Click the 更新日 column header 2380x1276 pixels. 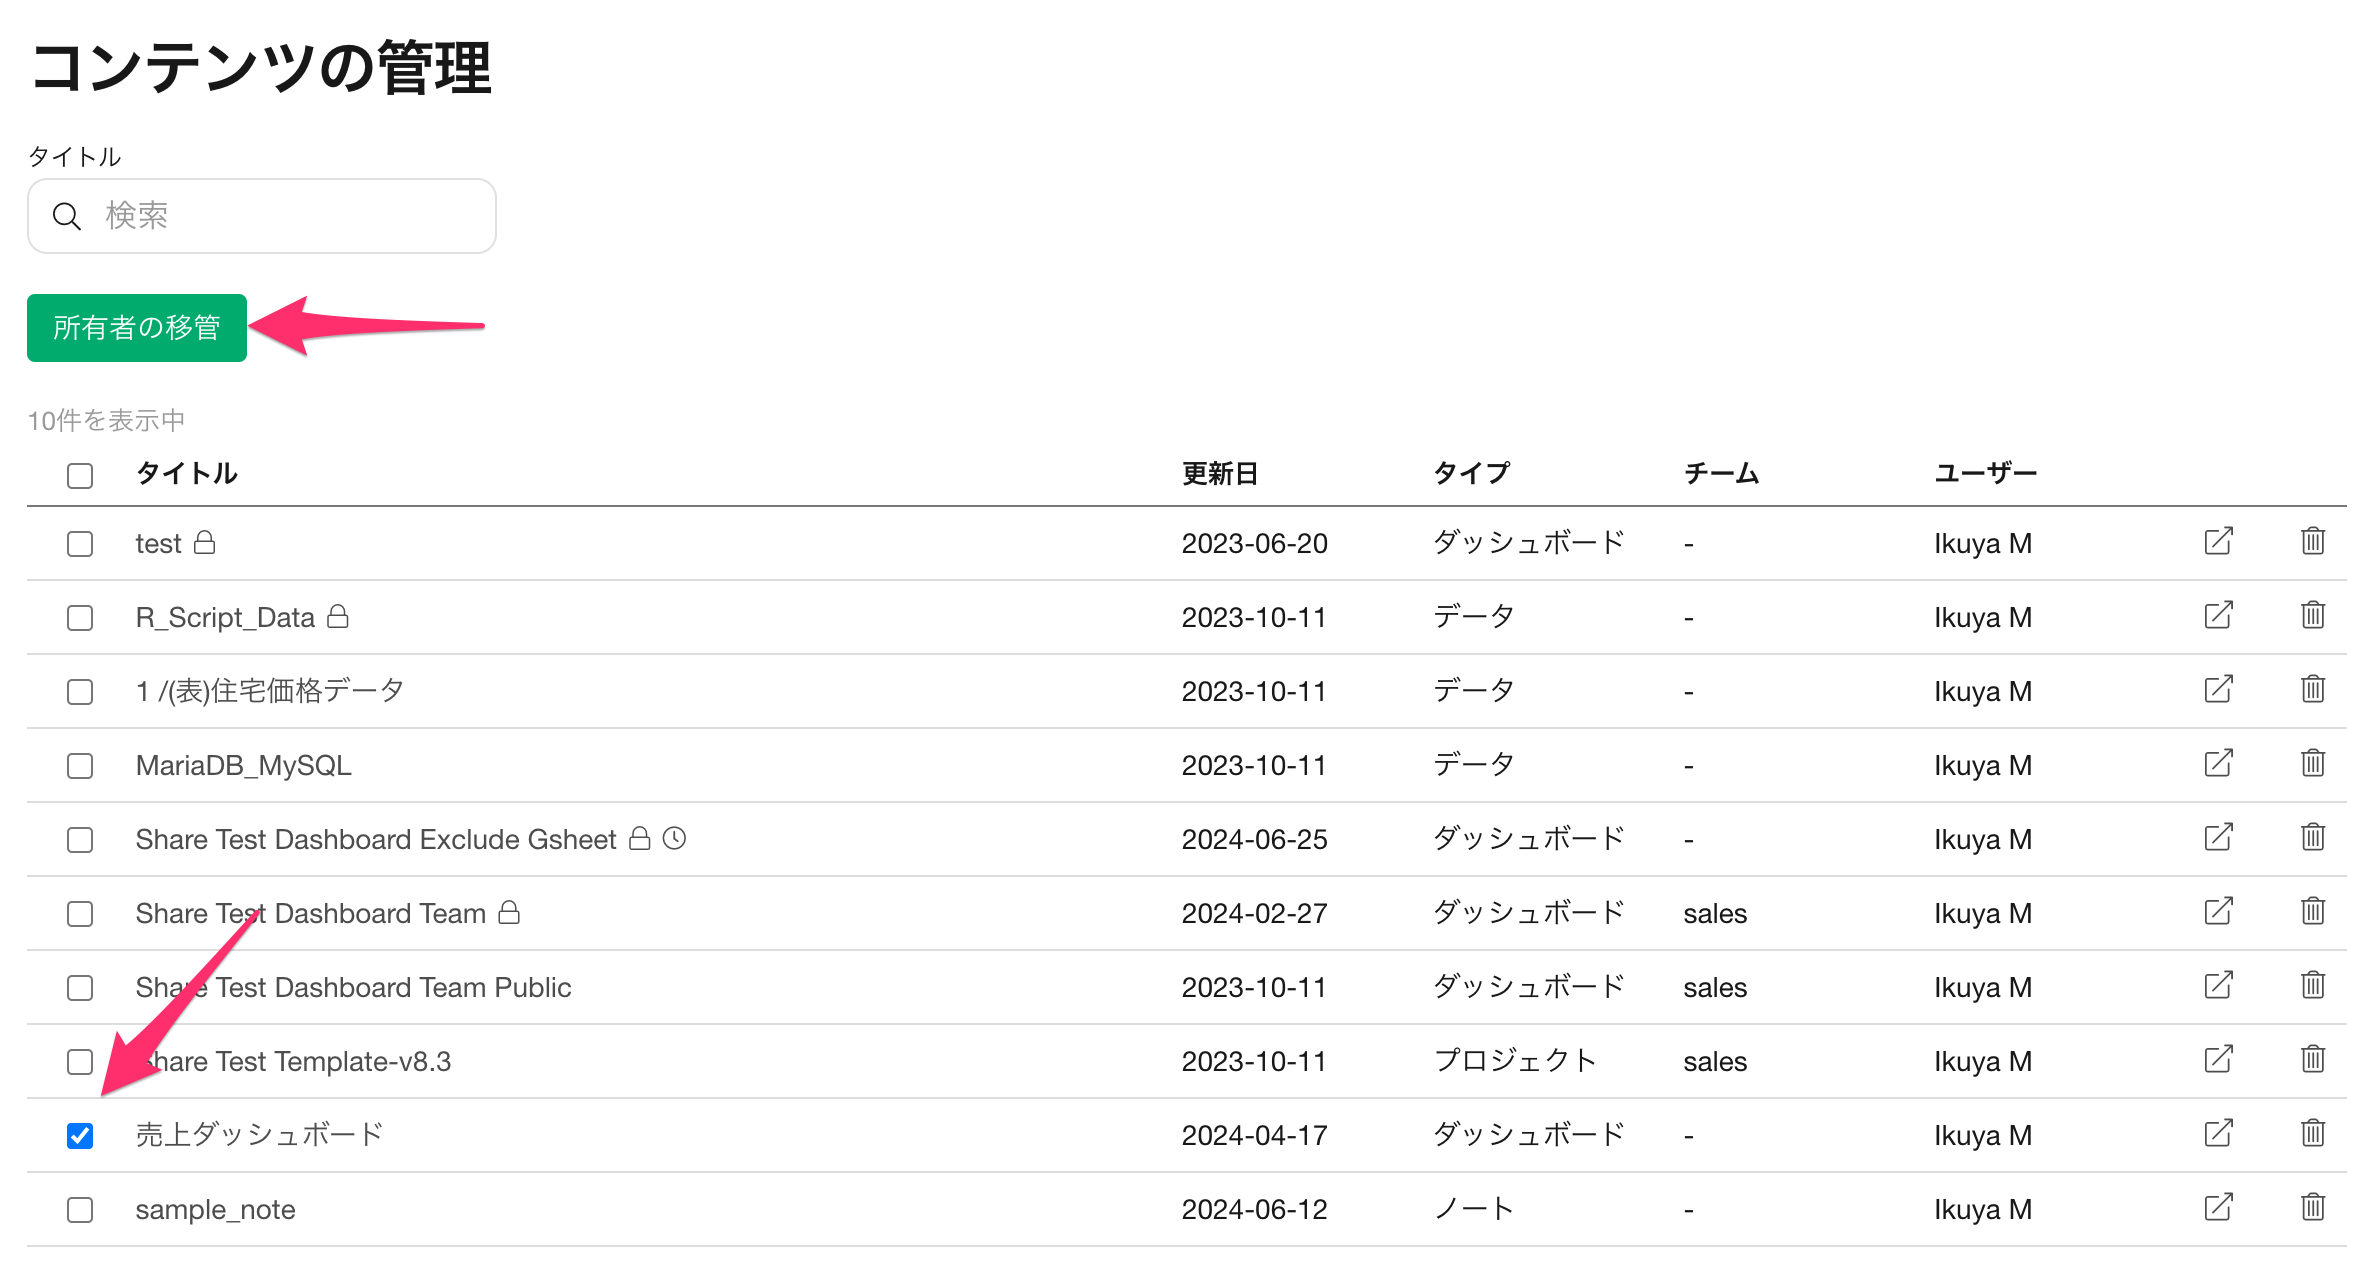click(x=1220, y=474)
